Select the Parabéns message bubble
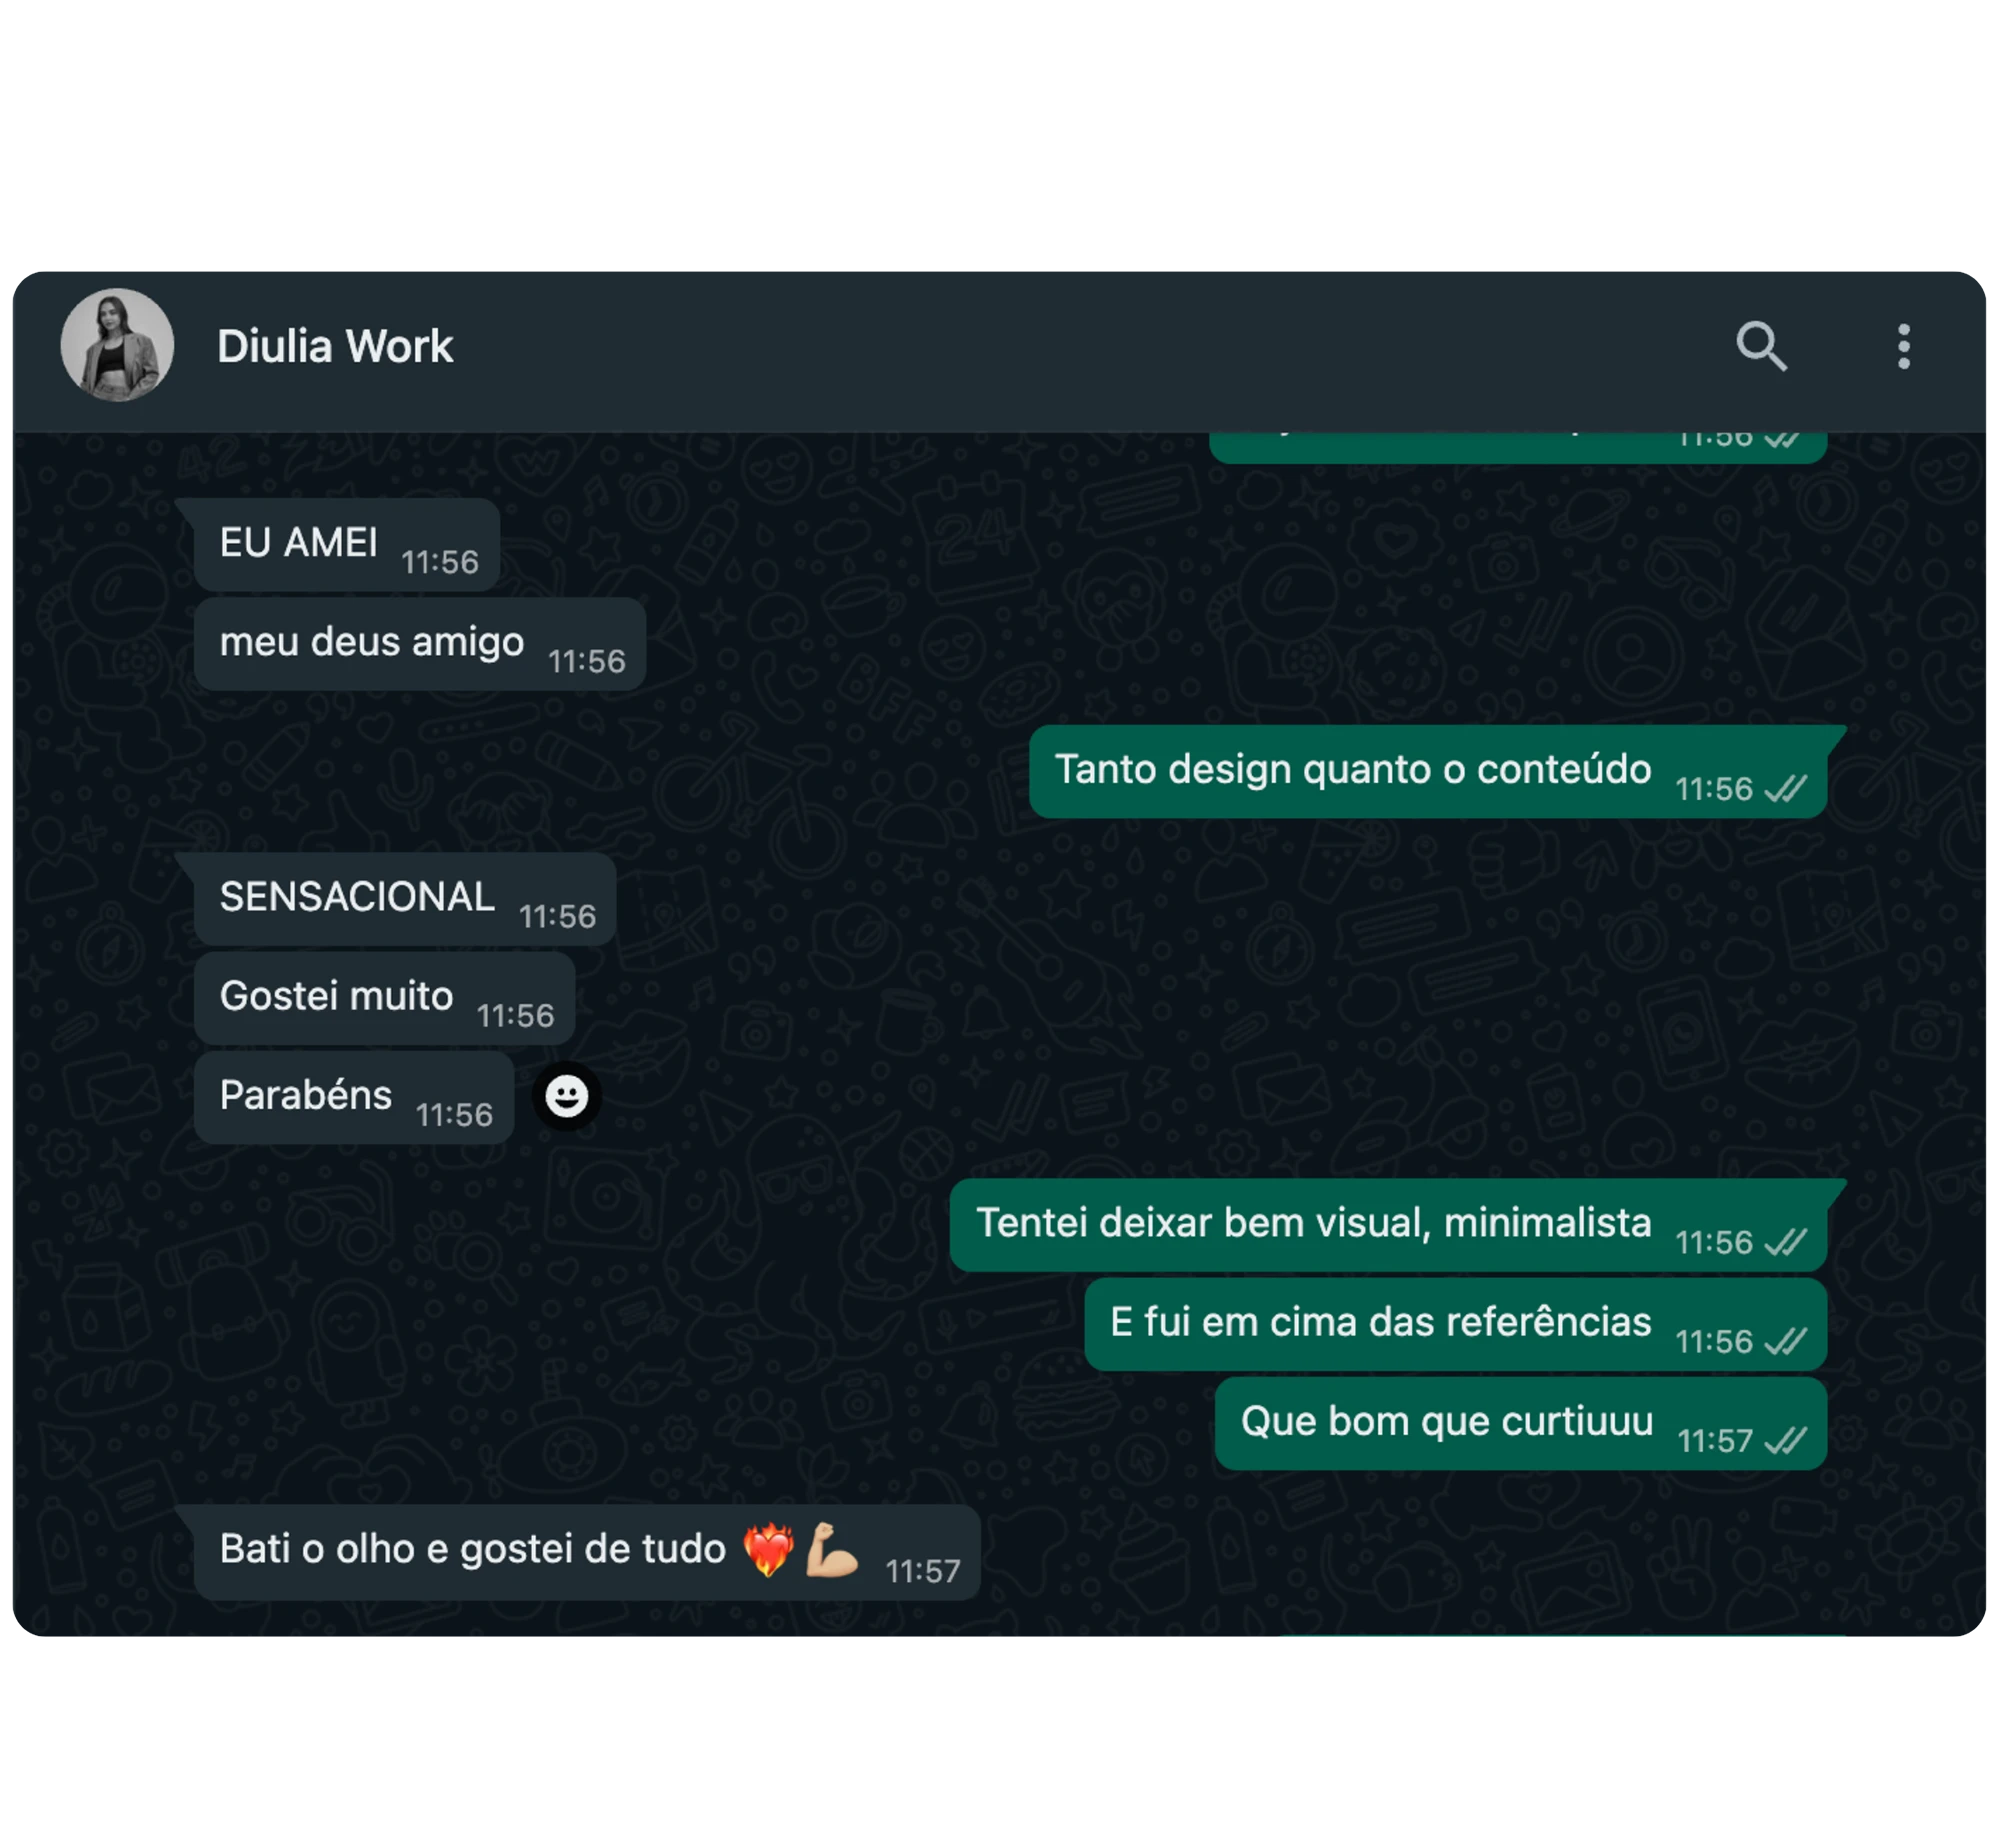The height and width of the screenshot is (1848, 1999). pyautogui.click(x=354, y=1097)
